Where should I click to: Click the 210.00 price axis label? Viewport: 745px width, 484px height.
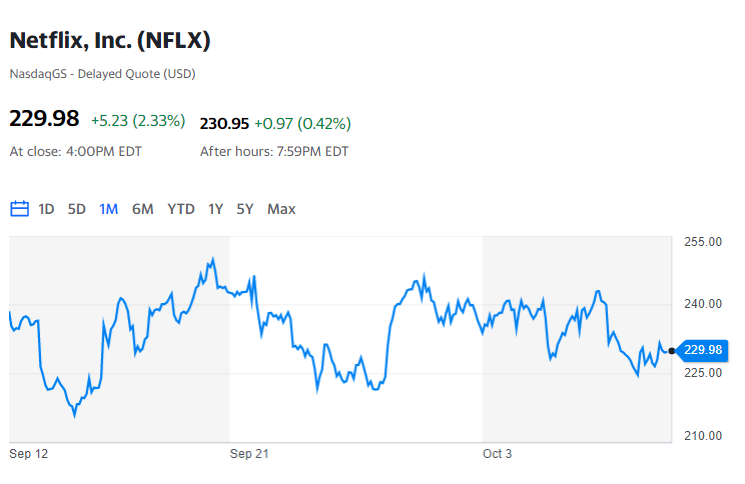(703, 436)
